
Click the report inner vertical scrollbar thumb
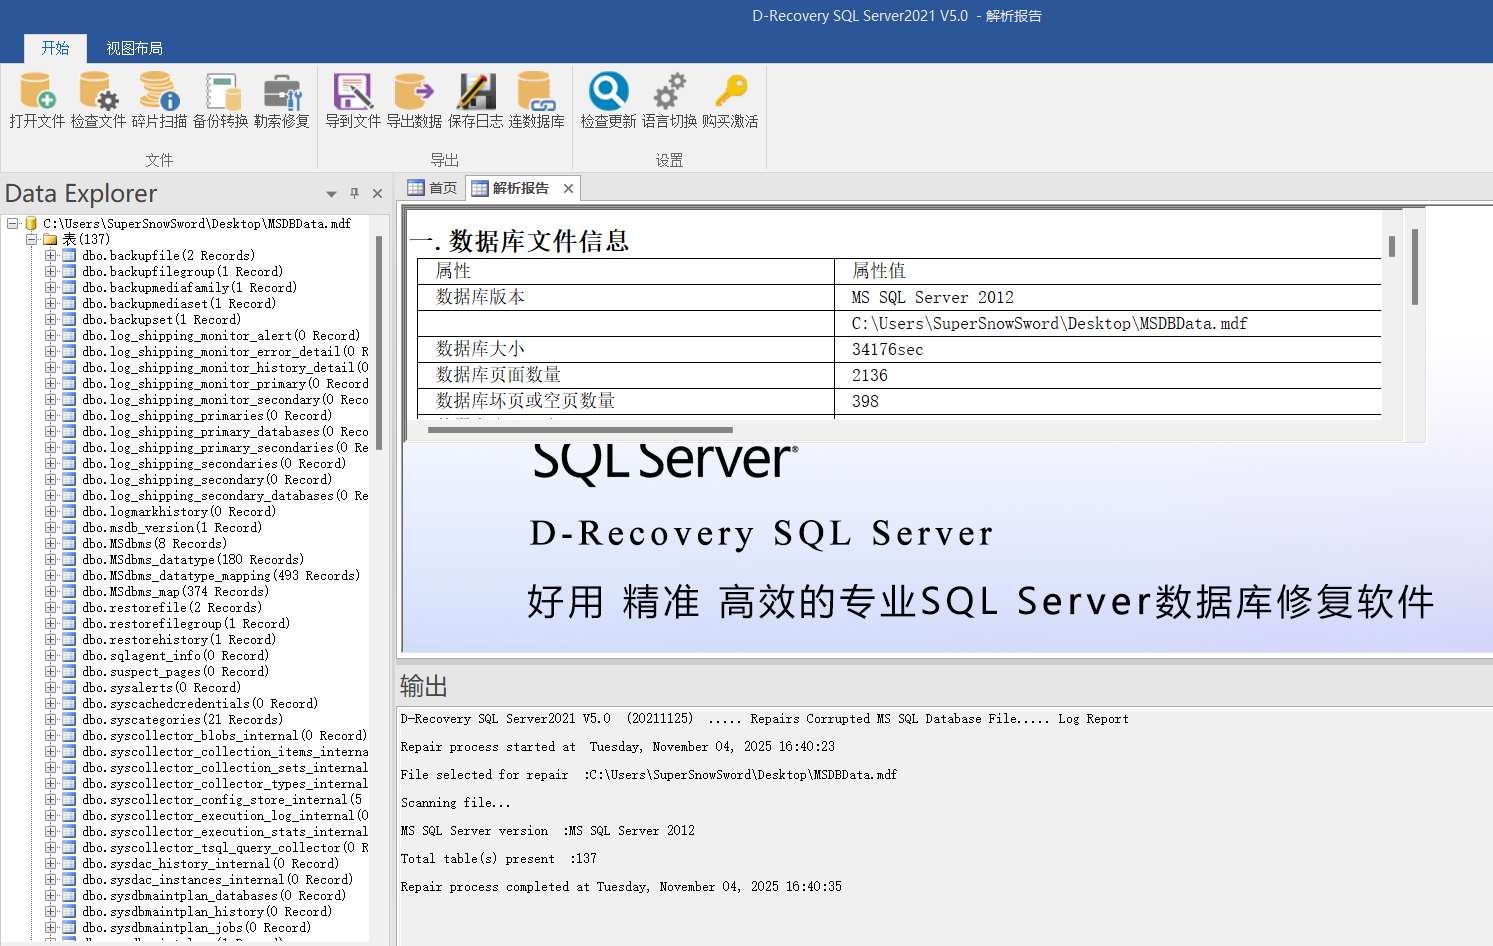point(1391,246)
